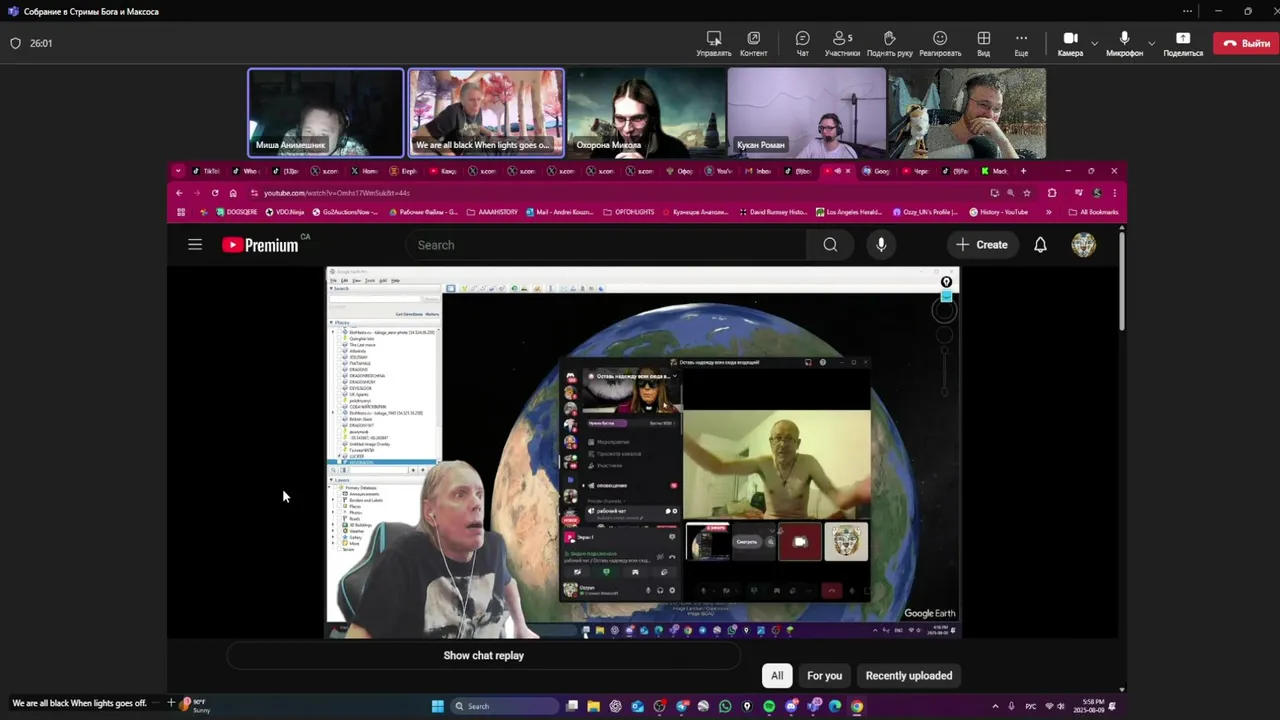Click the meeting shield icon beside timer
Screen dimensions: 1280x720
15,43
